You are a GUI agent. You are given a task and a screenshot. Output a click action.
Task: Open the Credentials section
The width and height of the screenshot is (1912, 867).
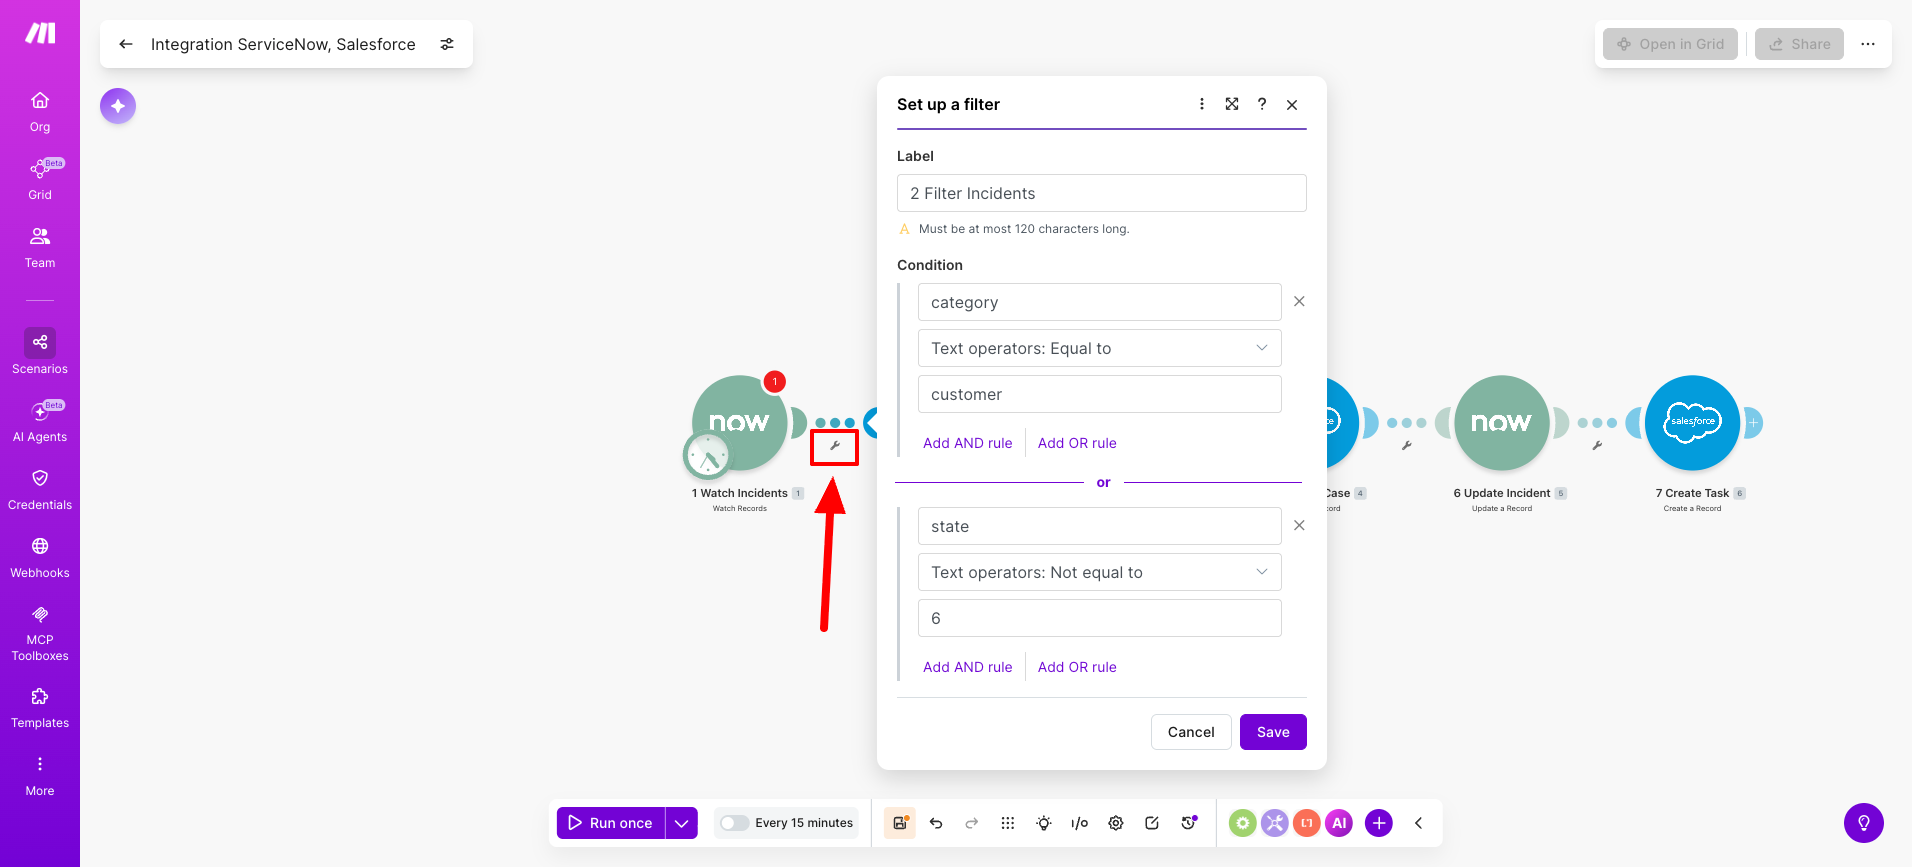tap(40, 490)
